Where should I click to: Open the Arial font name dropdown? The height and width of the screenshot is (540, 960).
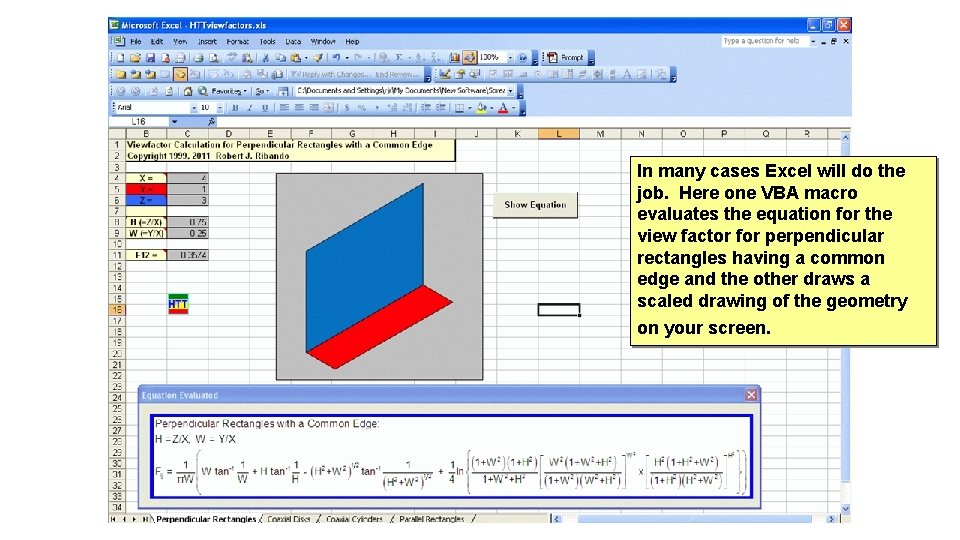[x=194, y=108]
